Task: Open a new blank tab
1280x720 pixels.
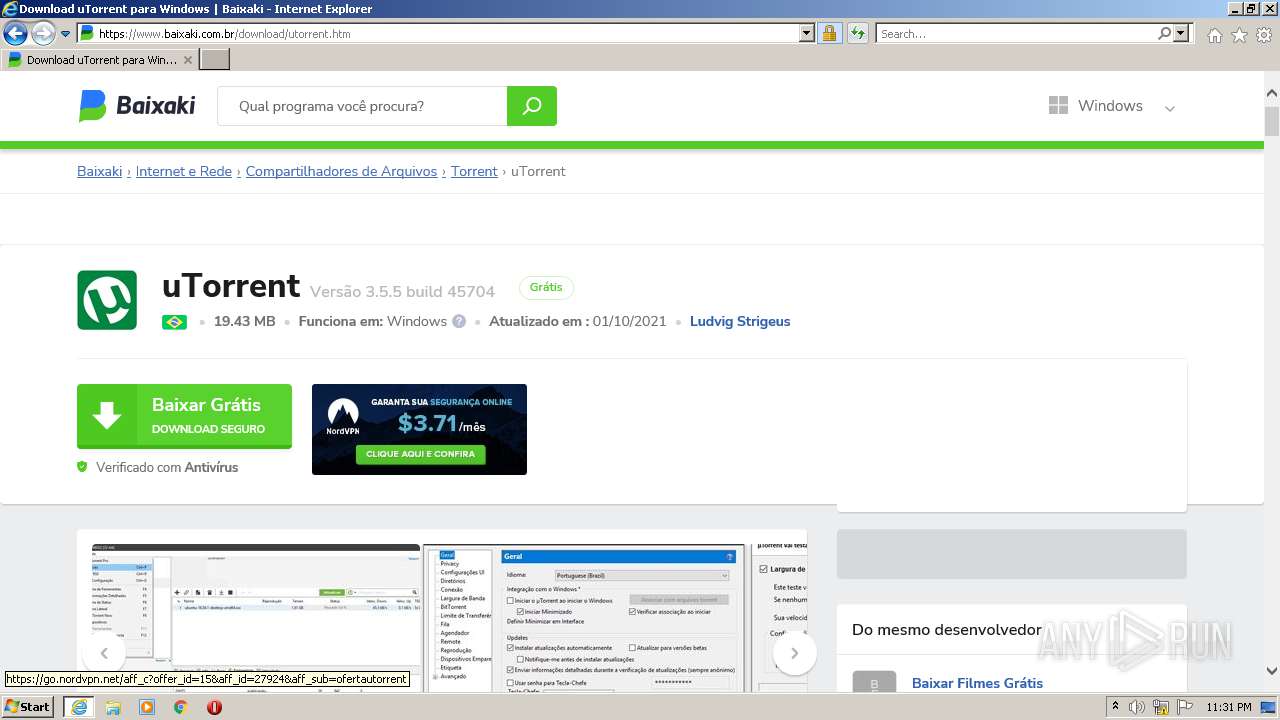Action: [215, 60]
